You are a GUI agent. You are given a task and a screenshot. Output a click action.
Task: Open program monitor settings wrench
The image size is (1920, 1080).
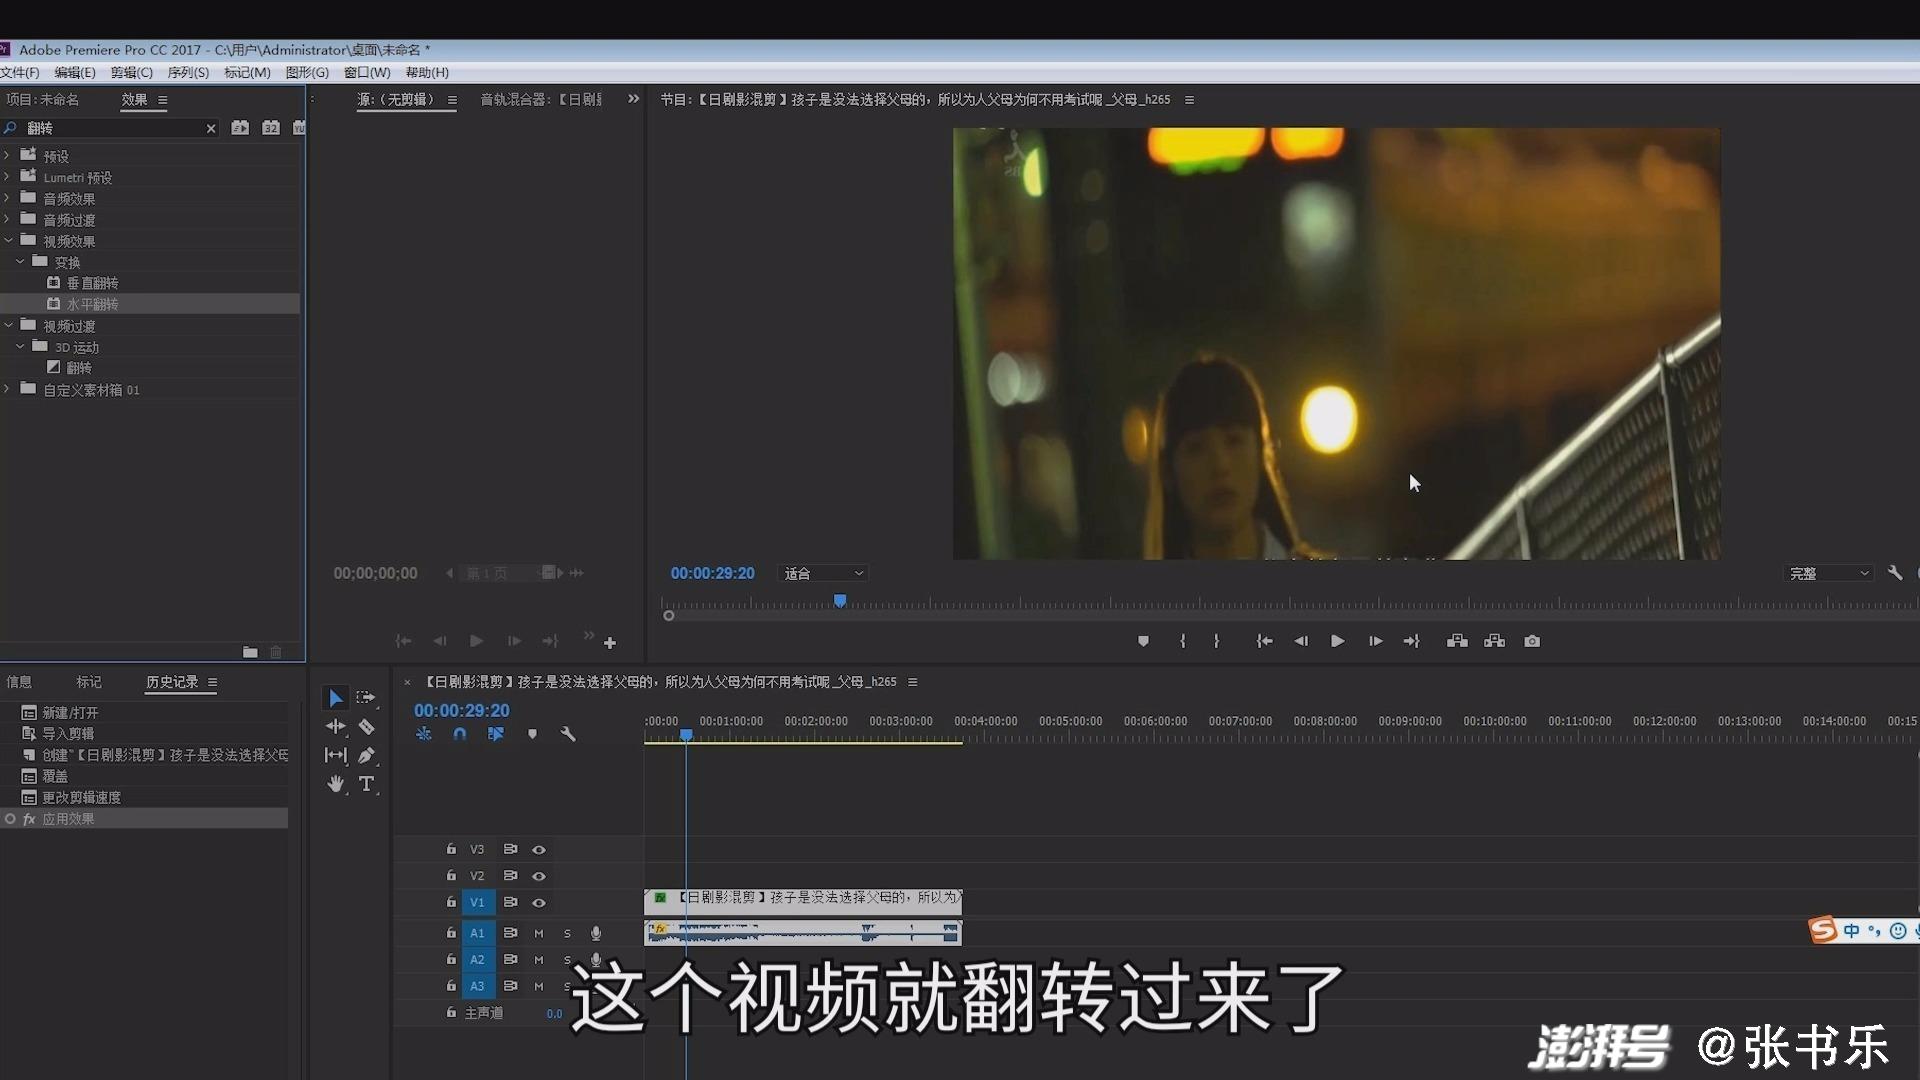[1895, 573]
